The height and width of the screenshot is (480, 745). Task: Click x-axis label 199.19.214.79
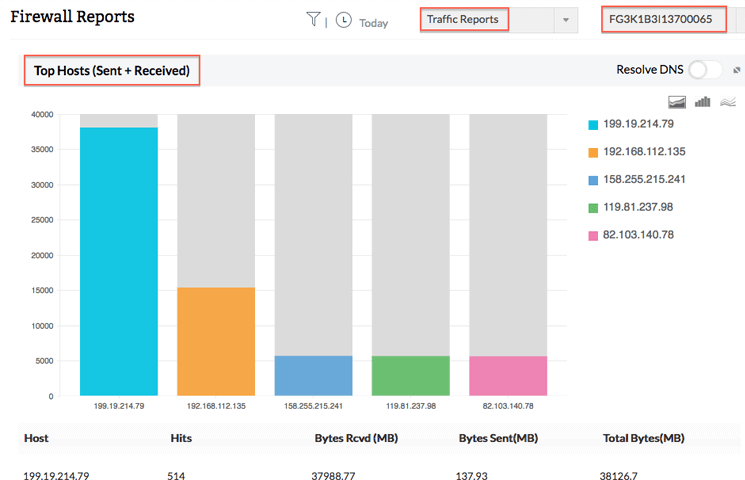(119, 406)
